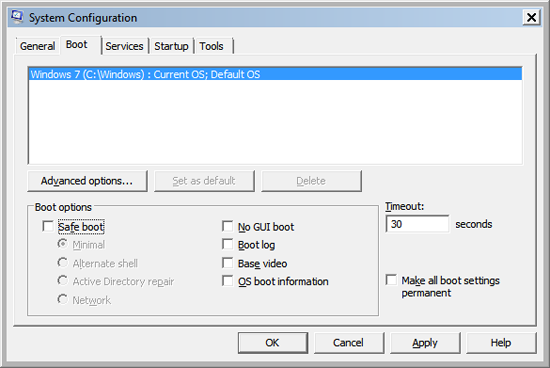The image size is (550, 368).
Task: Click the Delete button
Action: [311, 181]
